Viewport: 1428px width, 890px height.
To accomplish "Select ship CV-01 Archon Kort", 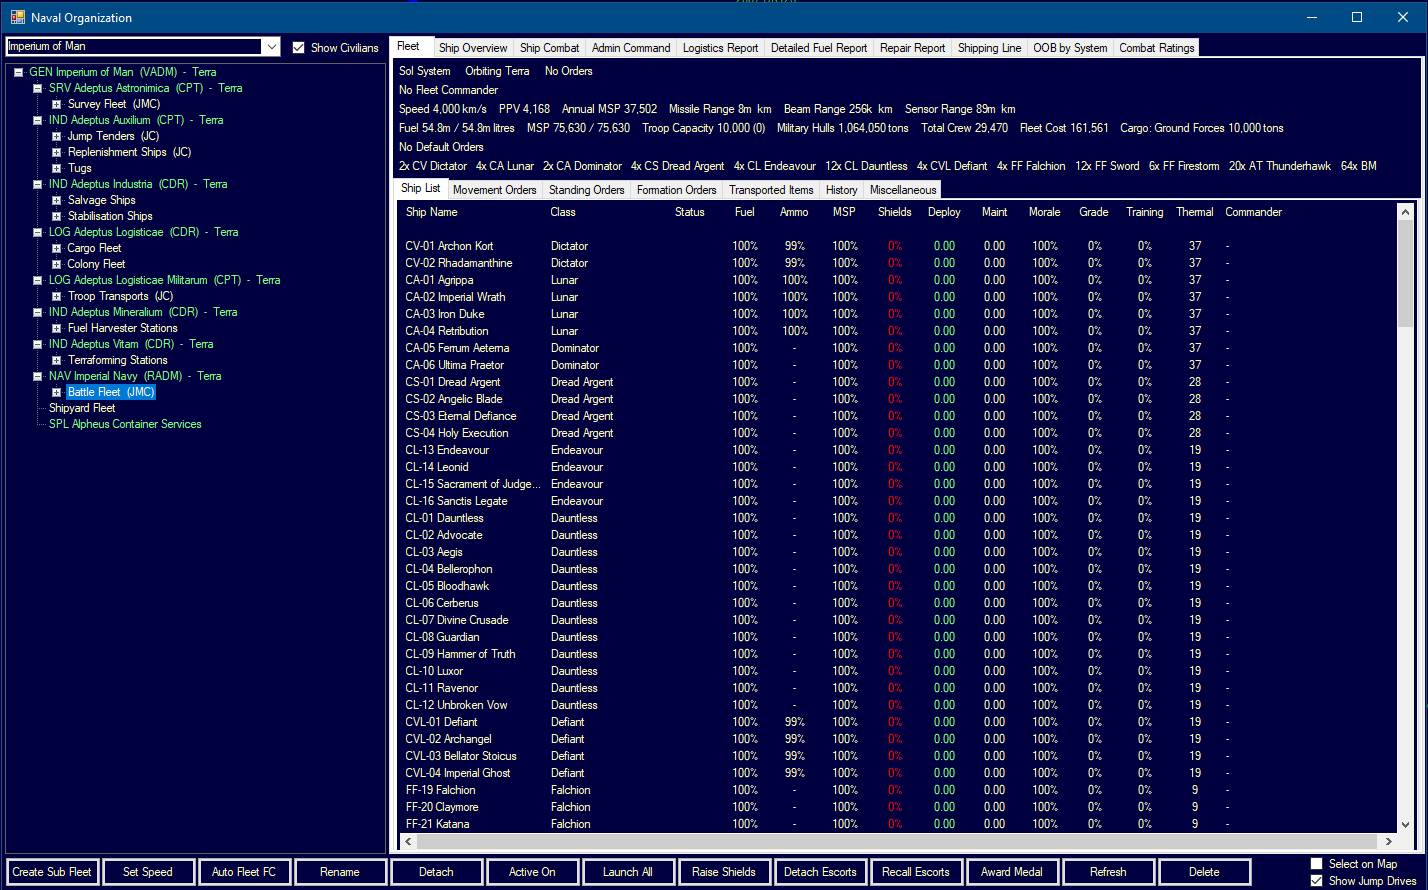I will (x=449, y=246).
